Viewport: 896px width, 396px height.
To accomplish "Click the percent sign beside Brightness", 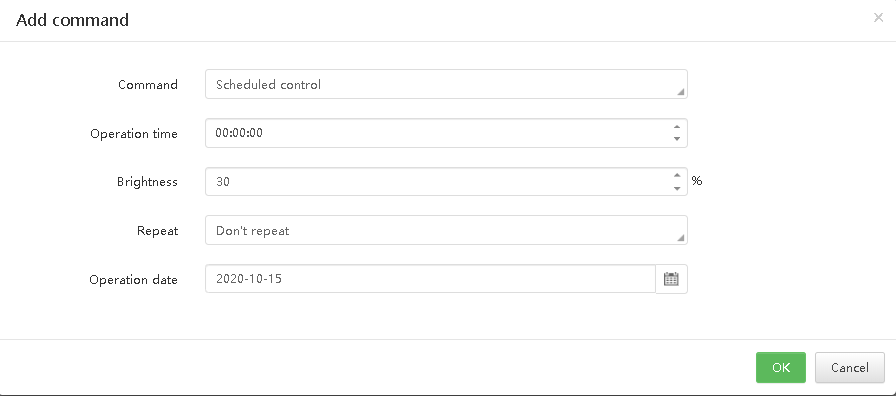I will [x=697, y=181].
